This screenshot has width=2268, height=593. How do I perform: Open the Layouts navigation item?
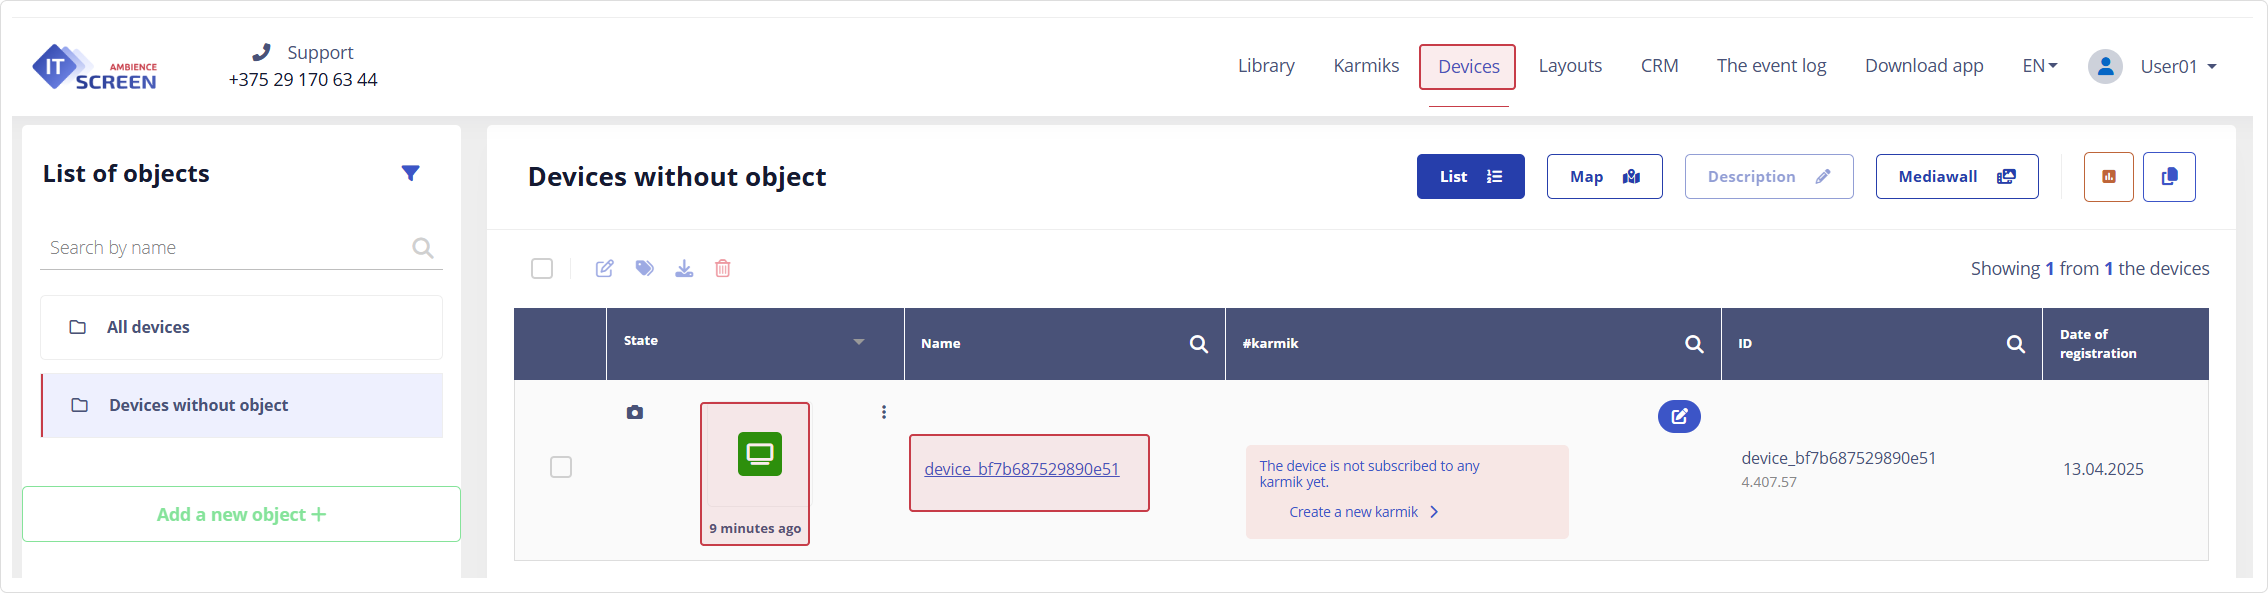[x=1570, y=66]
